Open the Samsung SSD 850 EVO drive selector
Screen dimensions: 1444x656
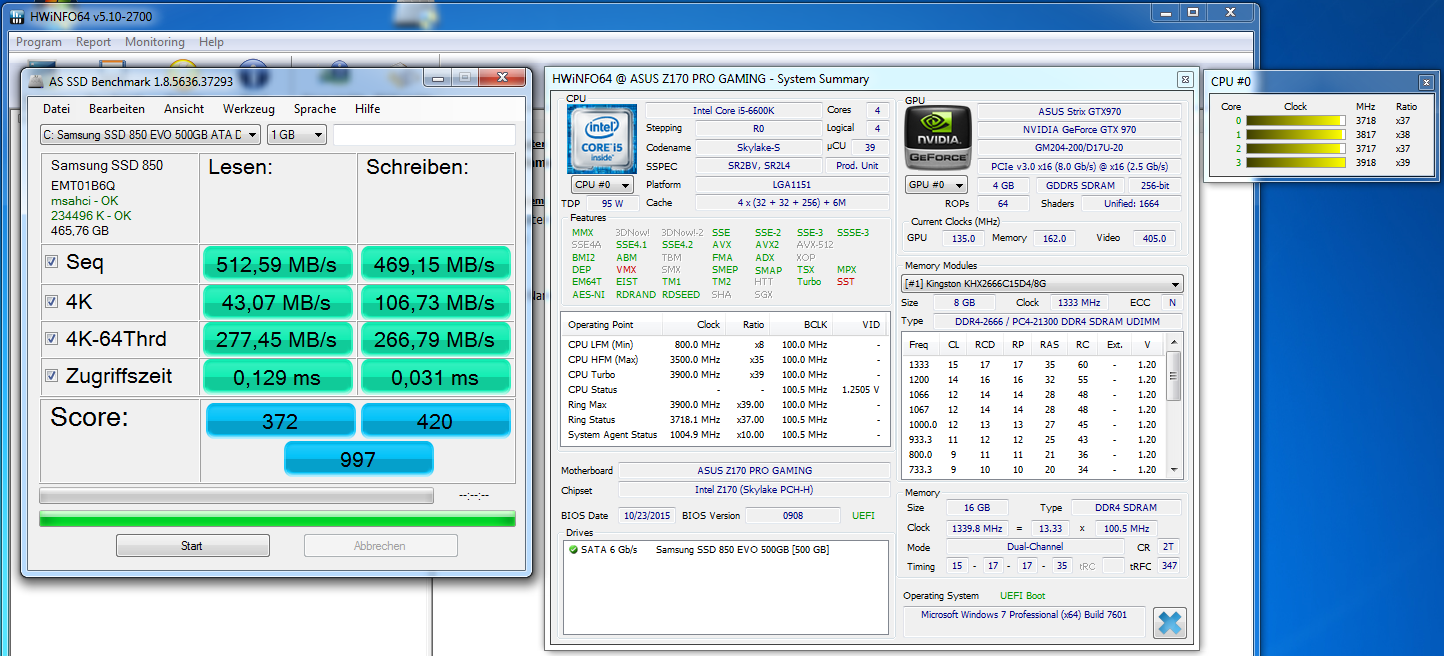click(150, 135)
